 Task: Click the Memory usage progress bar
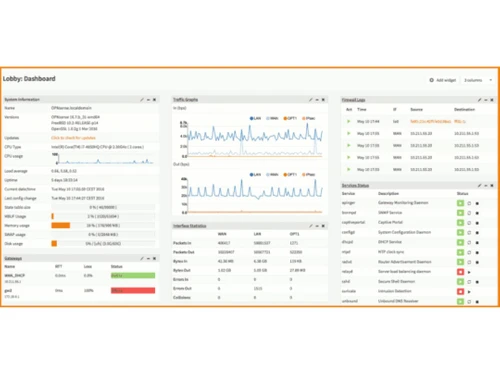[x=103, y=226]
